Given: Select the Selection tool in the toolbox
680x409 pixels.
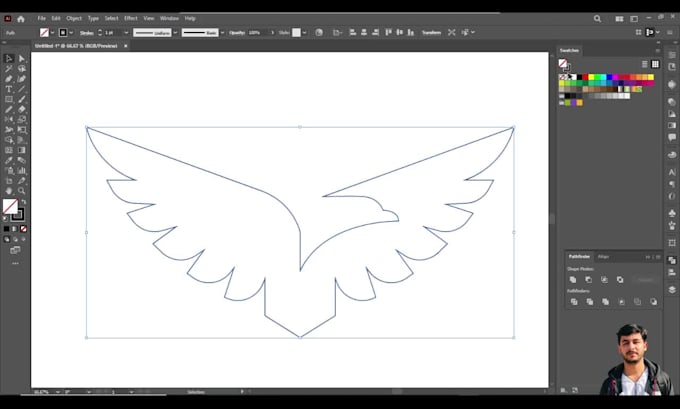Looking at the screenshot, I should [x=8, y=58].
